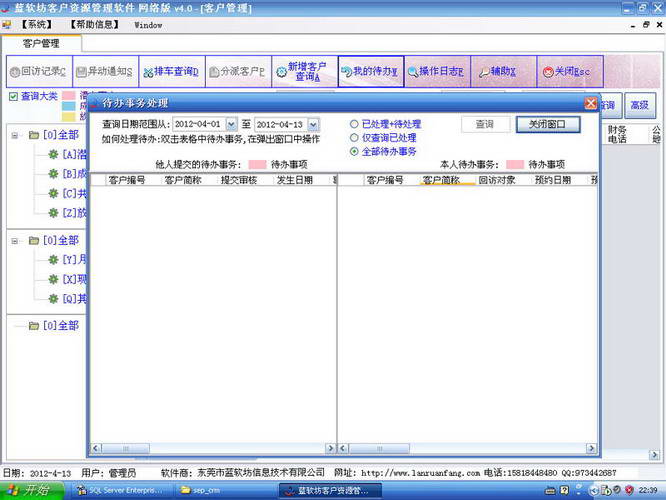Select the [X] gear tree item
This screenshot has width=666, height=500.
coord(67,279)
